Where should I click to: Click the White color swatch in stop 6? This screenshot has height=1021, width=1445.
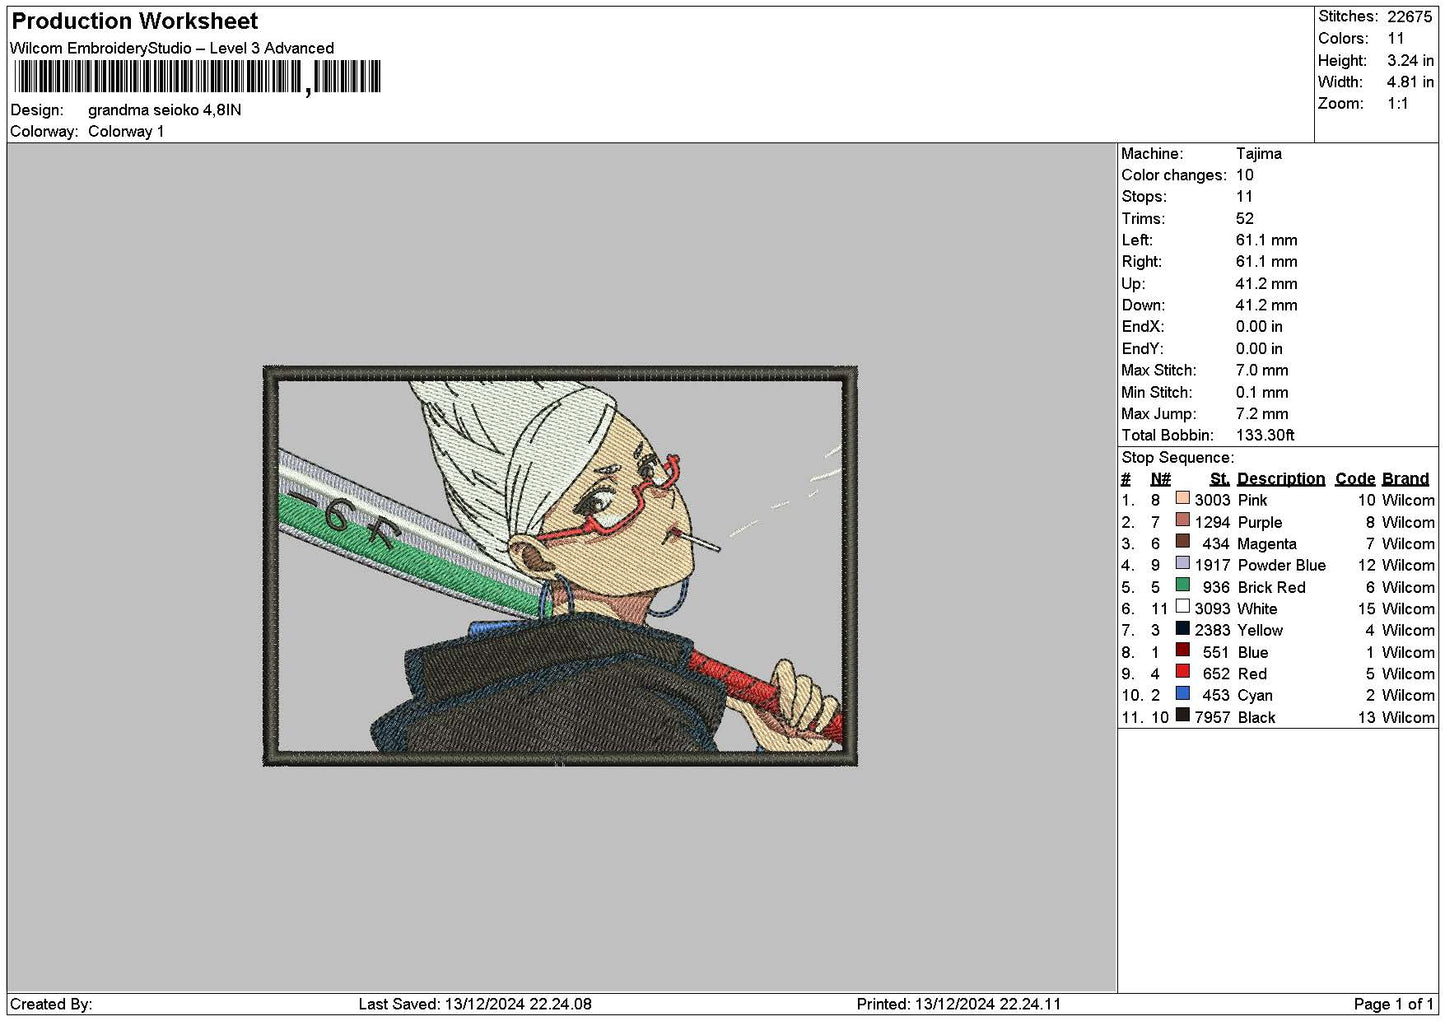1183,608
